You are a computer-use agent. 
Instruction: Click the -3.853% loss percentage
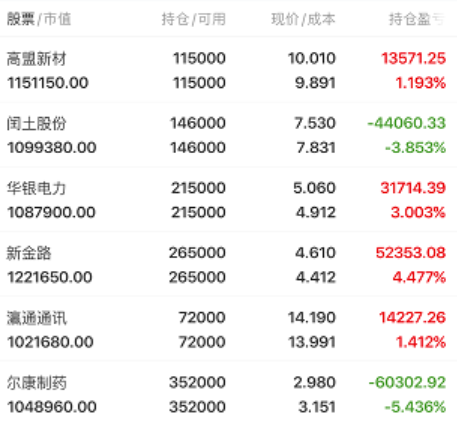416,147
